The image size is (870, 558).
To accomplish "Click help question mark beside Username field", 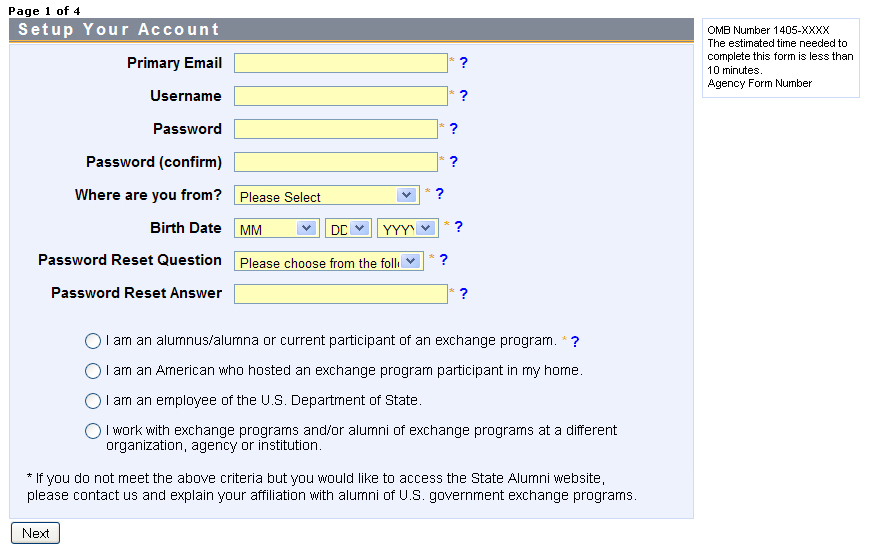I will click(463, 96).
